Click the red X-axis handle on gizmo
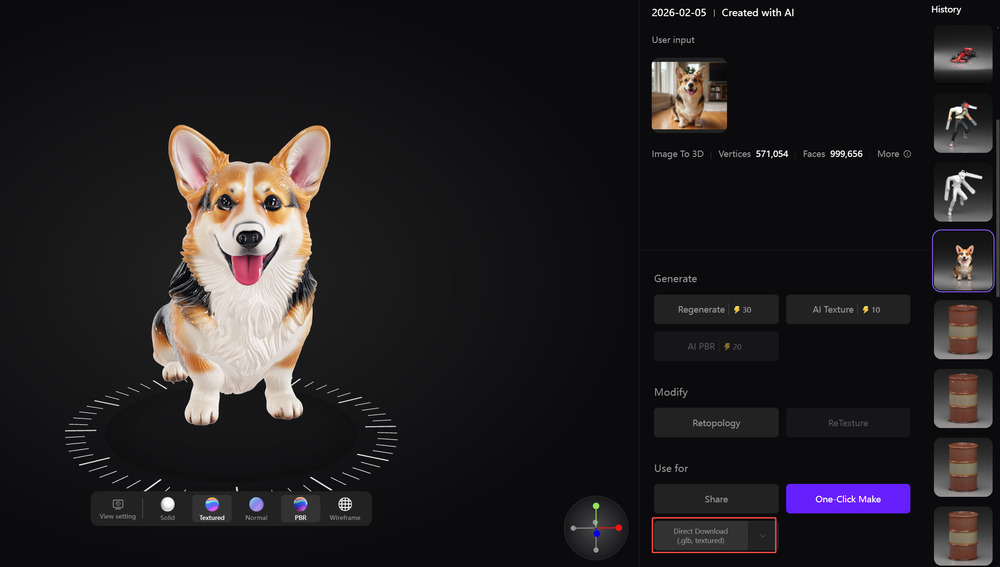 619,528
